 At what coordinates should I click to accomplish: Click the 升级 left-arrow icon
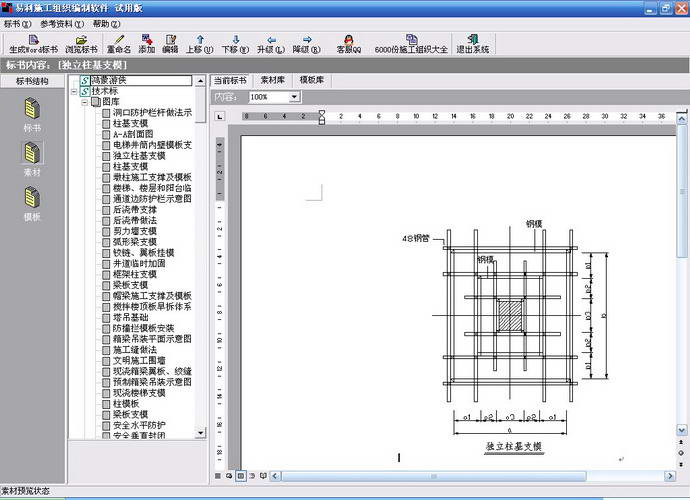coord(271,44)
